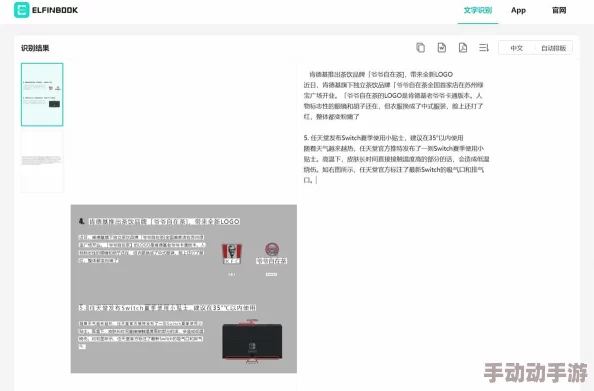Open the App menu item
This screenshot has width=594, height=391.
(518, 10)
